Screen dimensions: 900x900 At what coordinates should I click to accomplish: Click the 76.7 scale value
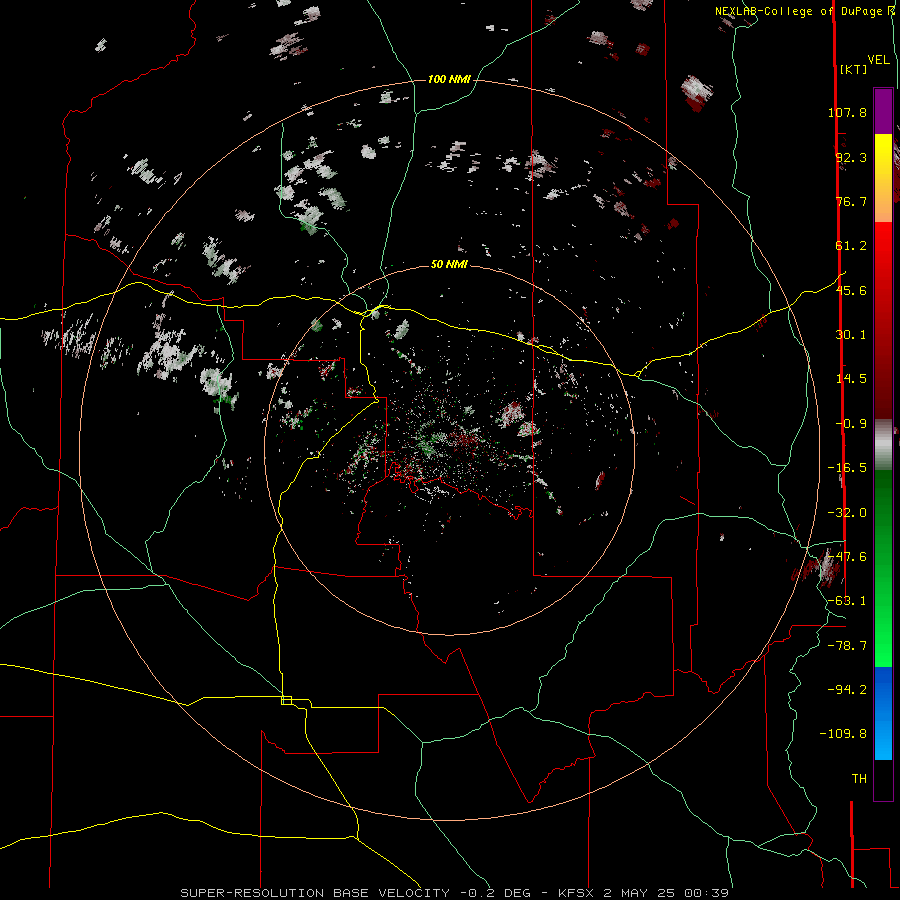tap(851, 201)
